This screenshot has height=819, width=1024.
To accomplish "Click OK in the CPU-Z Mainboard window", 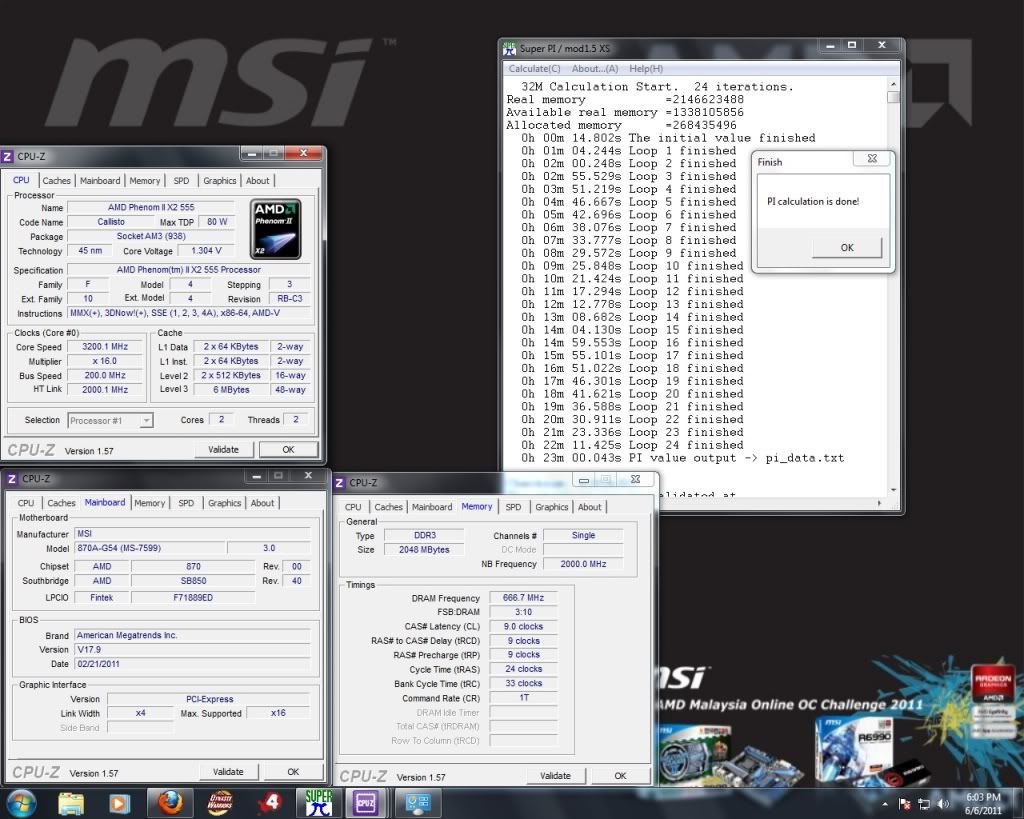I will tap(293, 772).
